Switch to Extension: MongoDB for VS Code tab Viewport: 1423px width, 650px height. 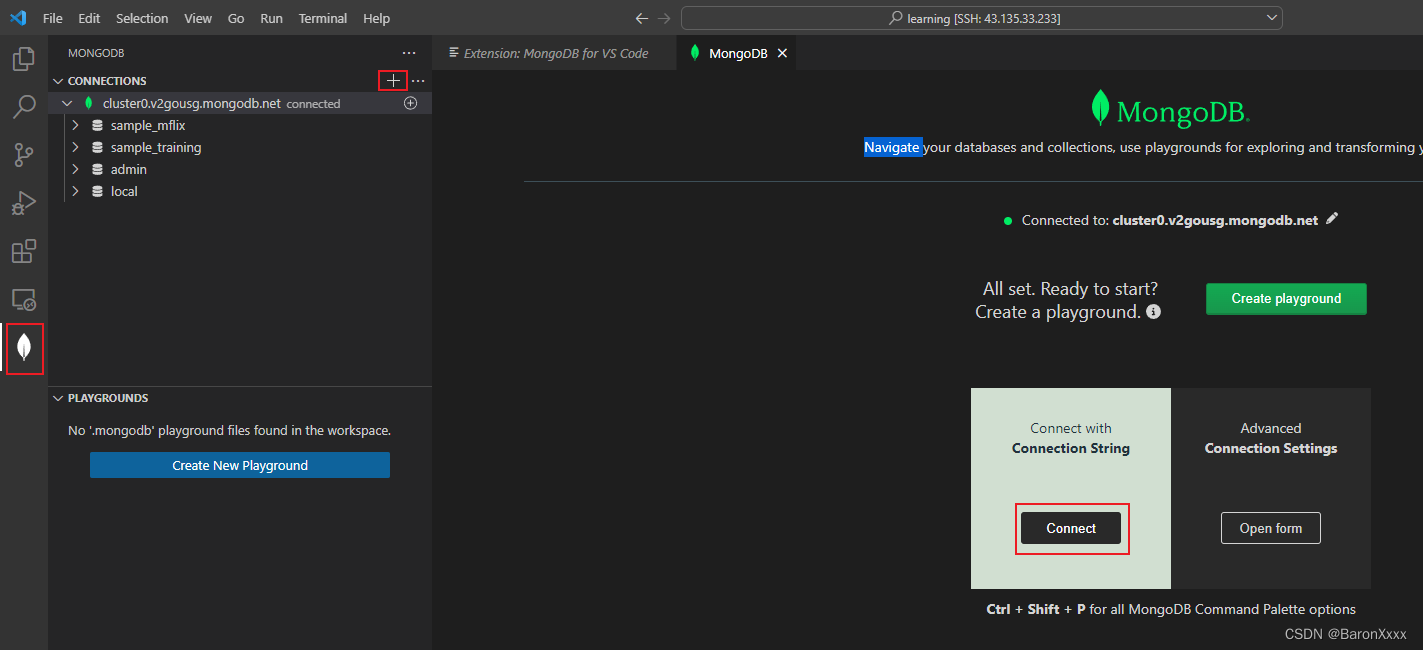555,53
